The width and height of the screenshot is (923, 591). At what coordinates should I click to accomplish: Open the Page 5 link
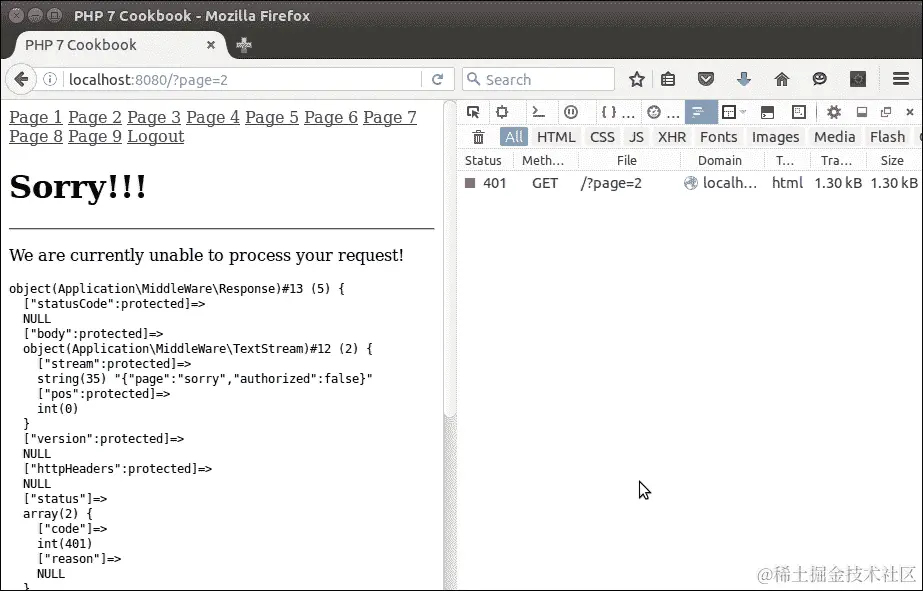click(272, 118)
